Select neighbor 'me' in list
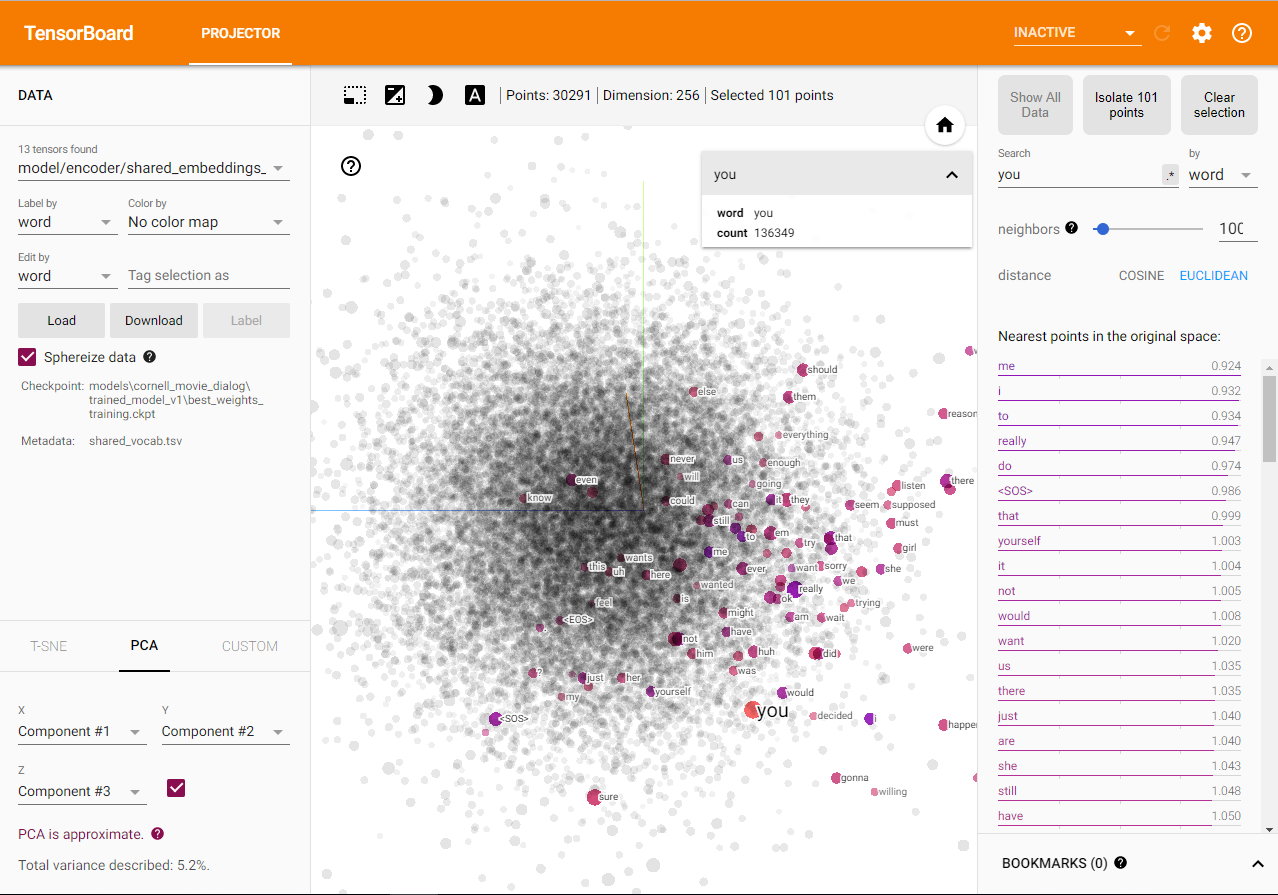This screenshot has width=1278, height=895. [x=1119, y=367]
